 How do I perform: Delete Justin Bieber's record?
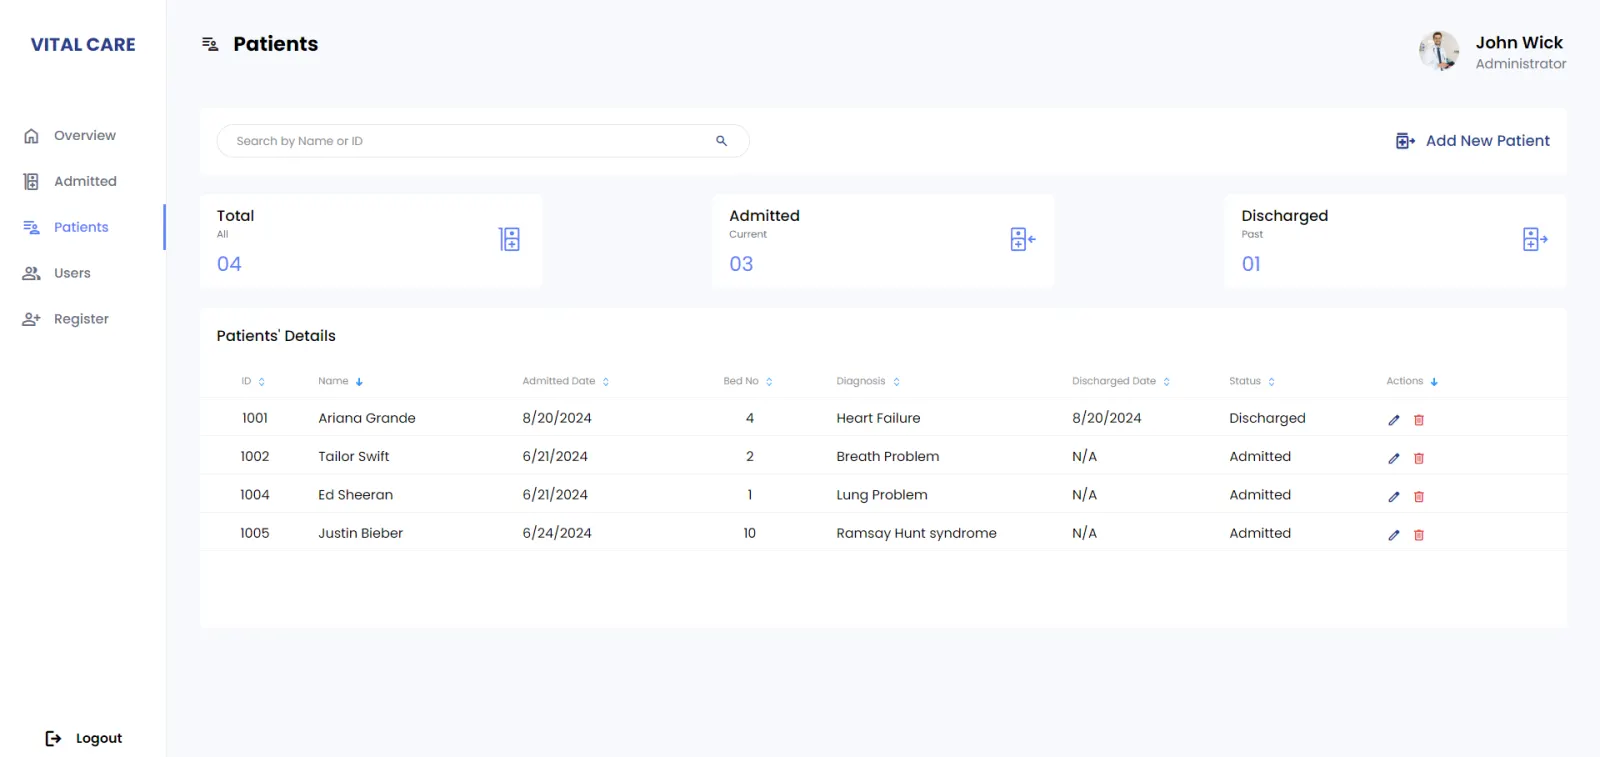tap(1418, 535)
